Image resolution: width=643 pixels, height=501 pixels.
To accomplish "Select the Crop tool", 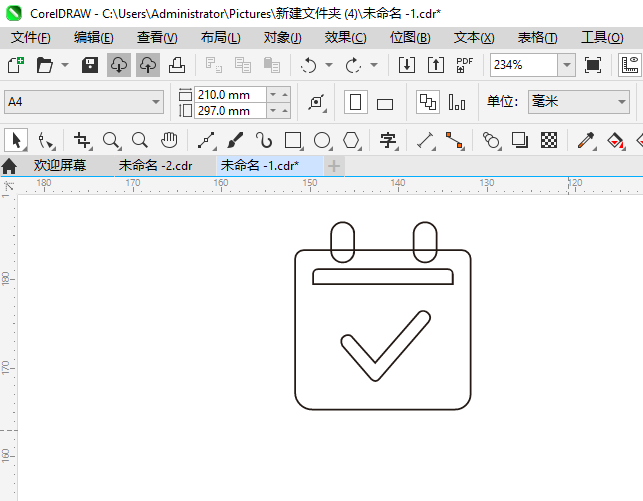I will click(x=82, y=141).
